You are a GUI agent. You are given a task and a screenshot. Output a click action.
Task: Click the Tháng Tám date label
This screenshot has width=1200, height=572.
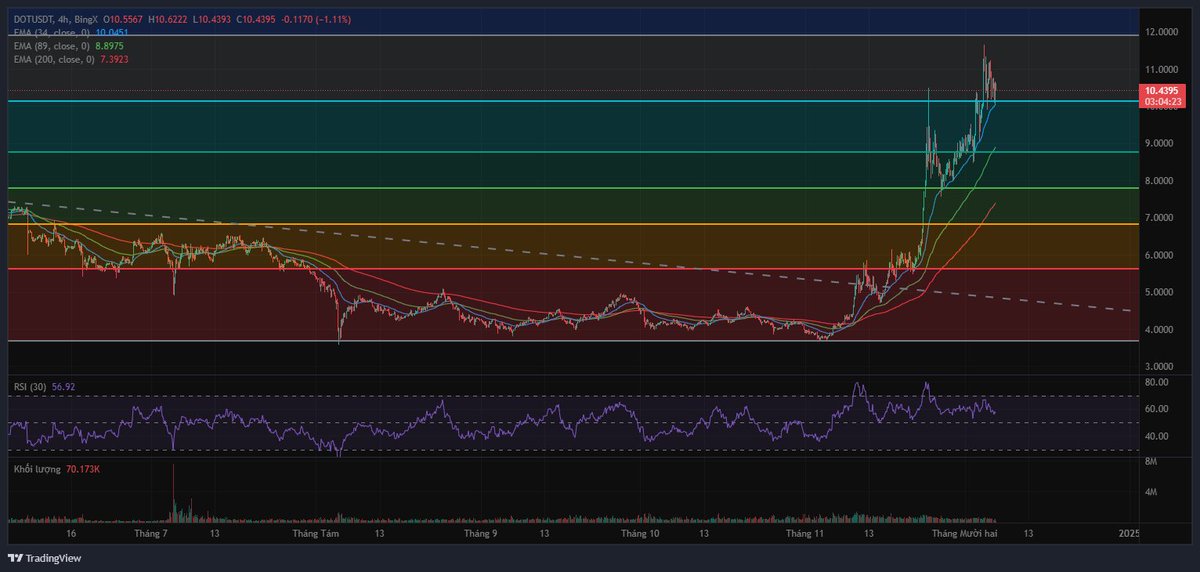(x=318, y=535)
